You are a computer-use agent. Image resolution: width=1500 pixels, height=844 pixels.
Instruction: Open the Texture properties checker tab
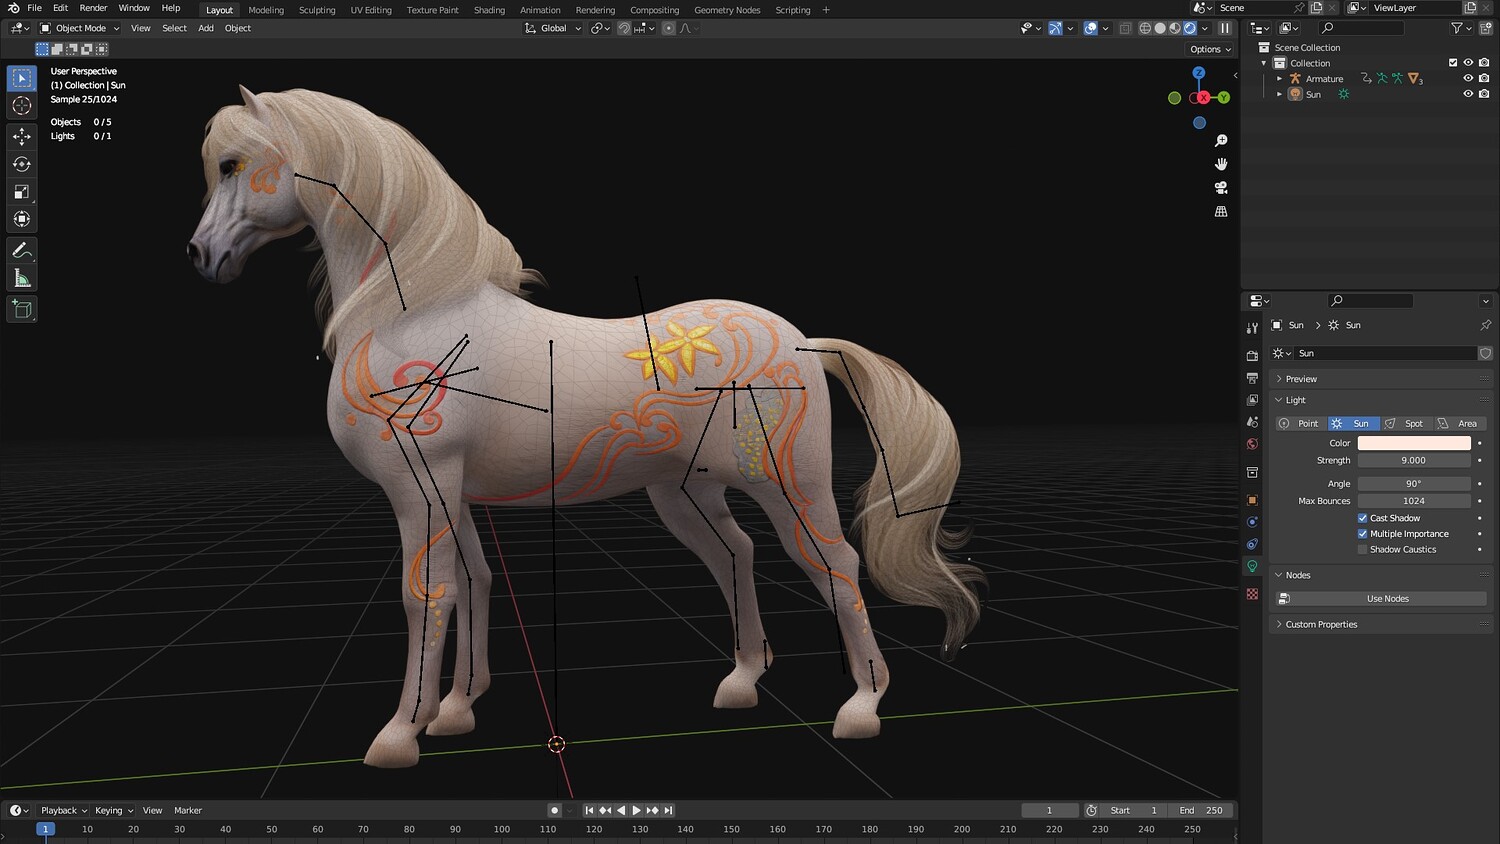[x=1252, y=594]
